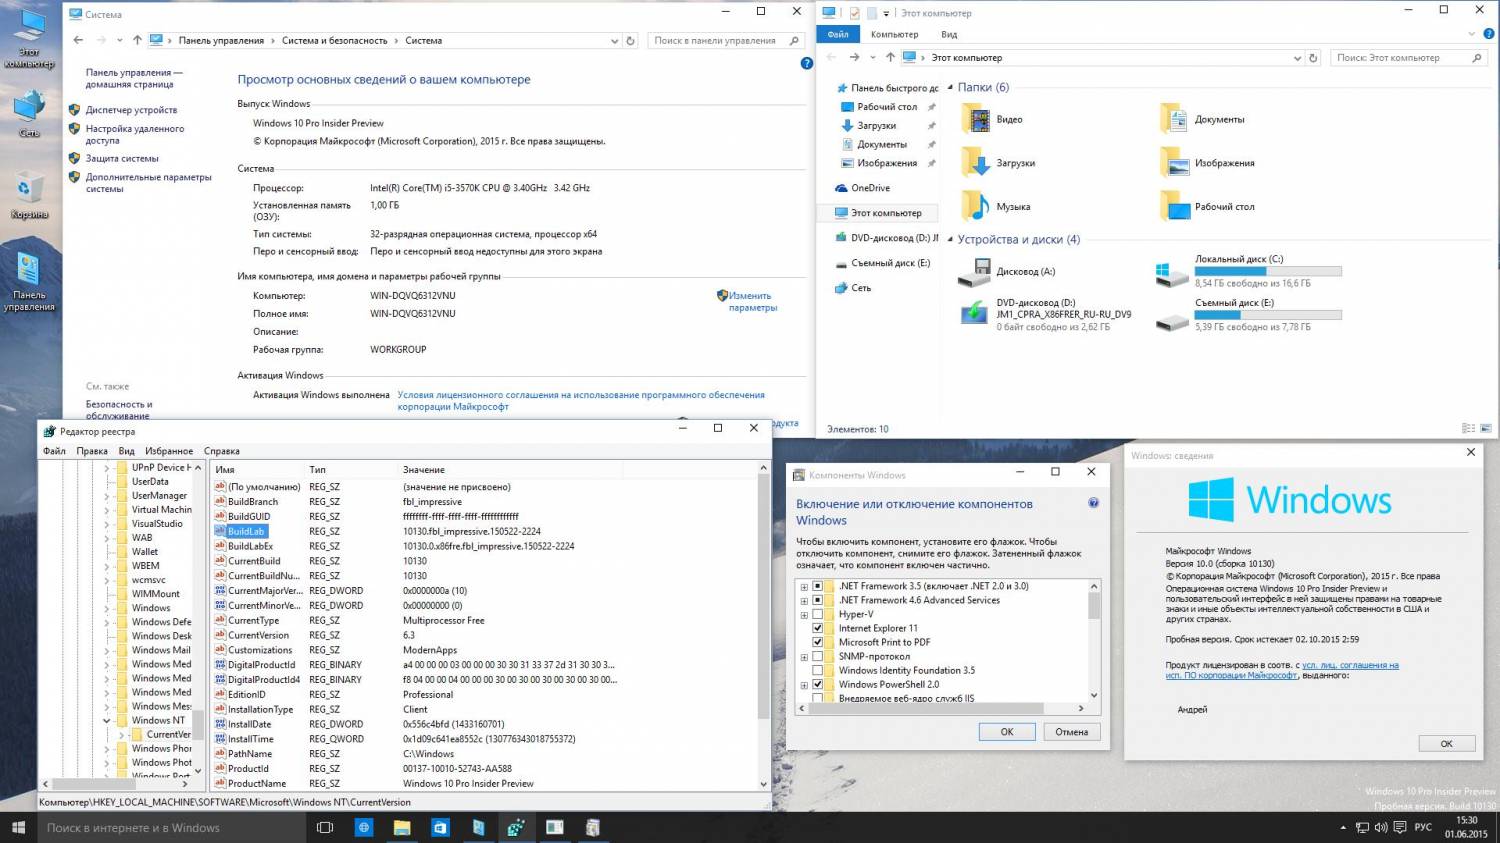Image resolution: width=1500 pixels, height=843 pixels.
Task: Click Изменить параметры link
Action: 752,301
